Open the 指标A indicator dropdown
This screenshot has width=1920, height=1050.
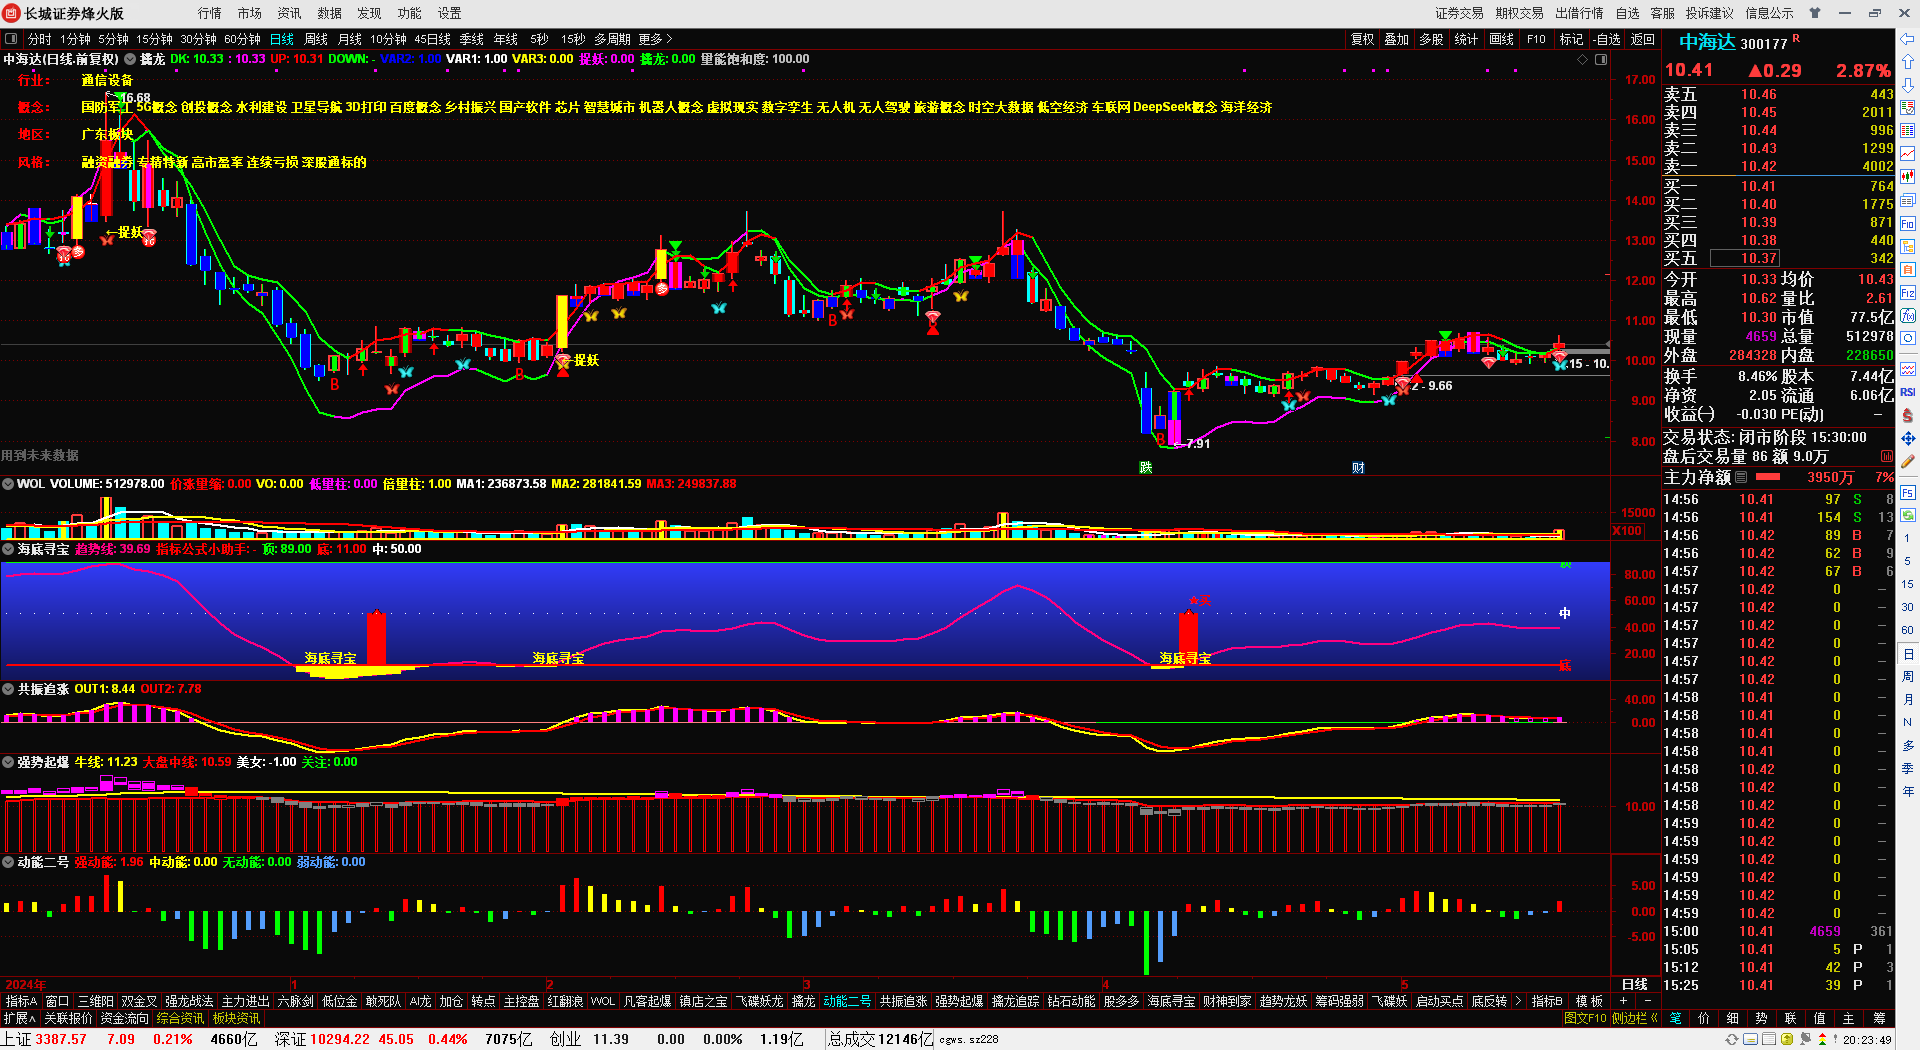coord(21,1001)
